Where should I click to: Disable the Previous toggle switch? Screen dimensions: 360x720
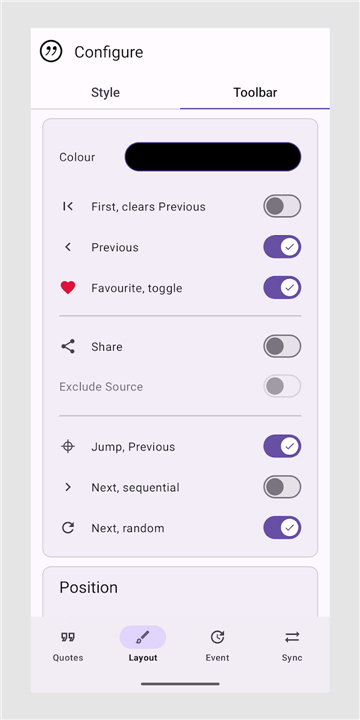click(x=282, y=247)
